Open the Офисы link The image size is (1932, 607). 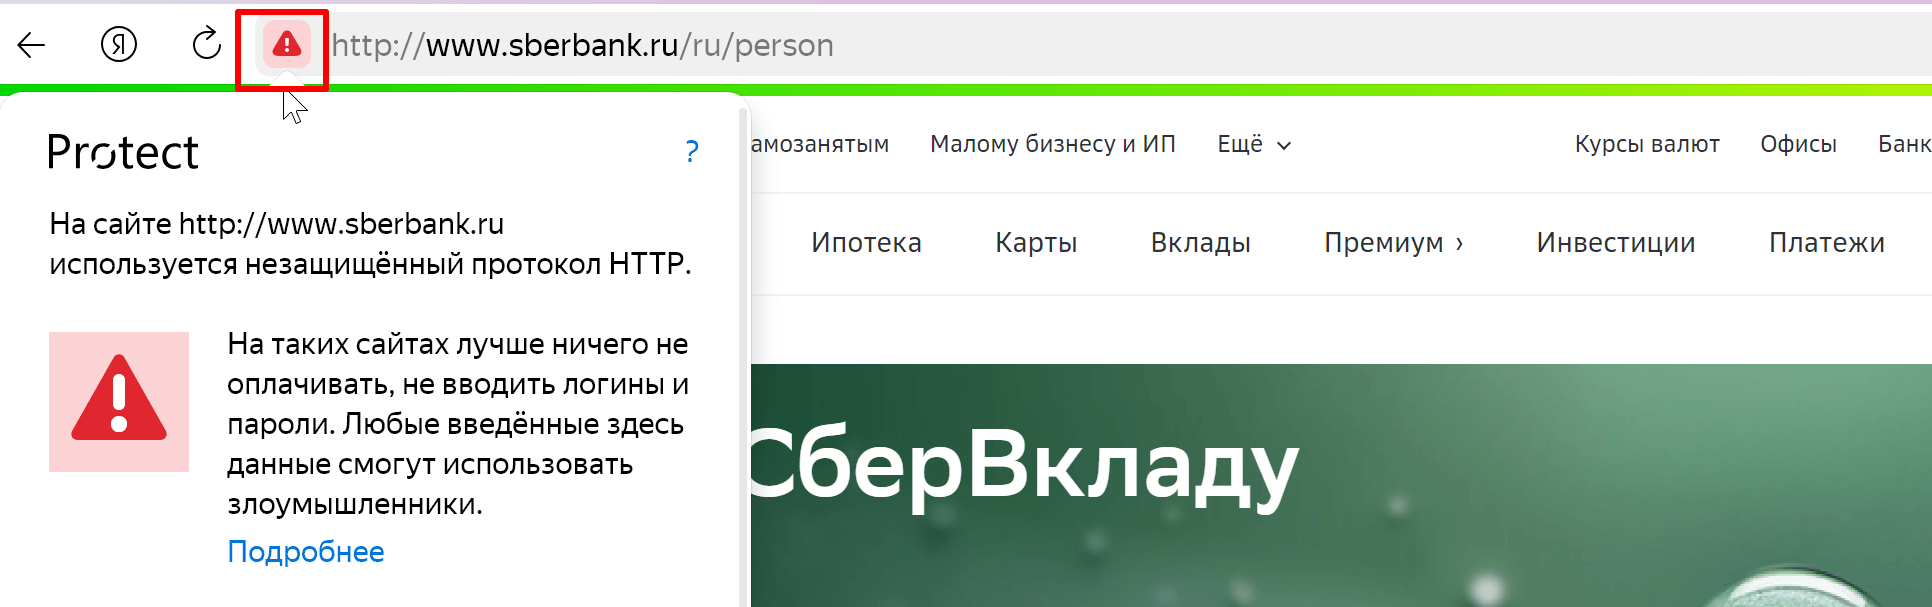pos(1798,144)
